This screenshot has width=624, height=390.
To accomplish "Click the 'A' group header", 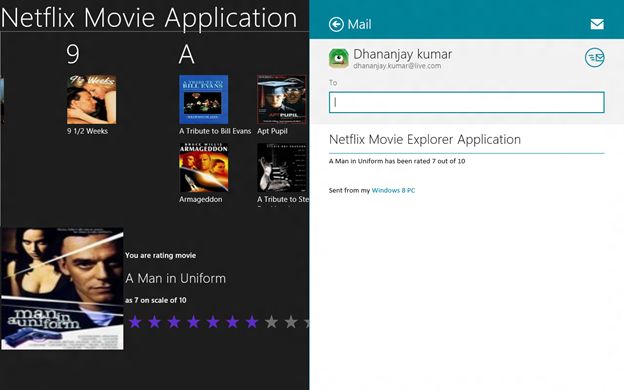I will click(x=186, y=54).
